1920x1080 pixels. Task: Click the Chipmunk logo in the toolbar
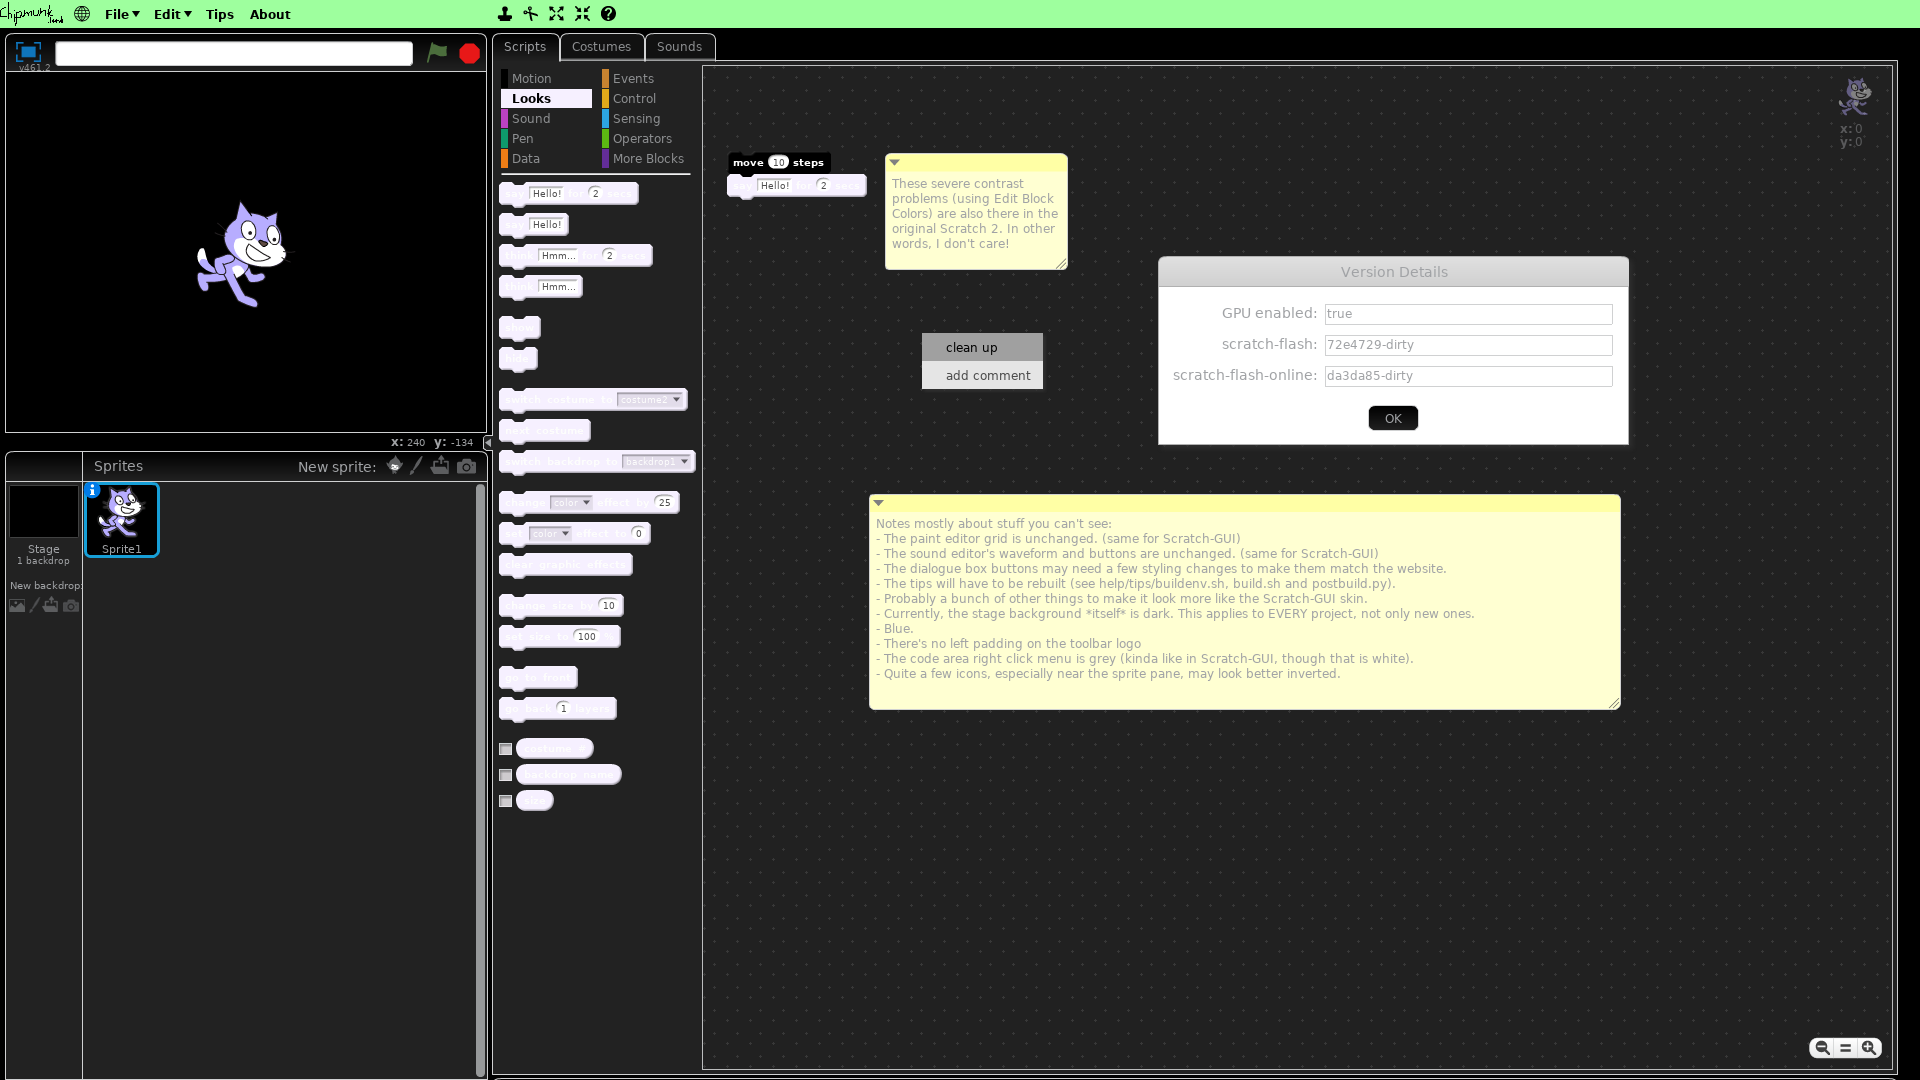[32, 14]
